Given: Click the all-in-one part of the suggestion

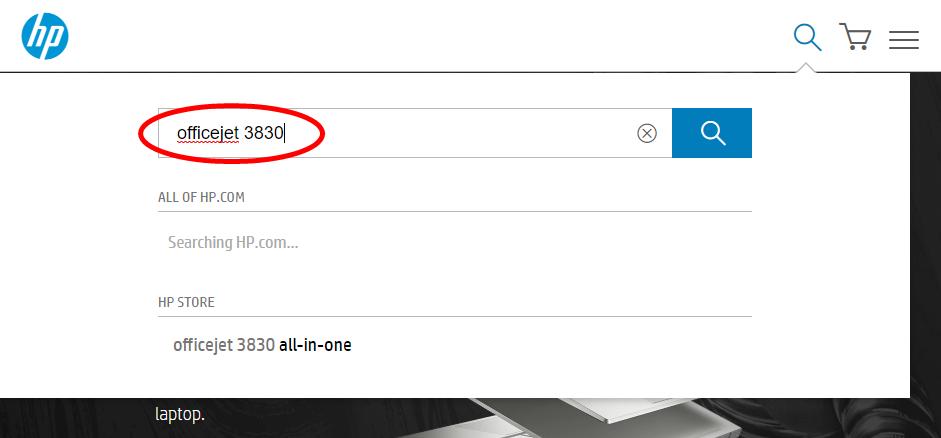Looking at the screenshot, I should click(315, 345).
